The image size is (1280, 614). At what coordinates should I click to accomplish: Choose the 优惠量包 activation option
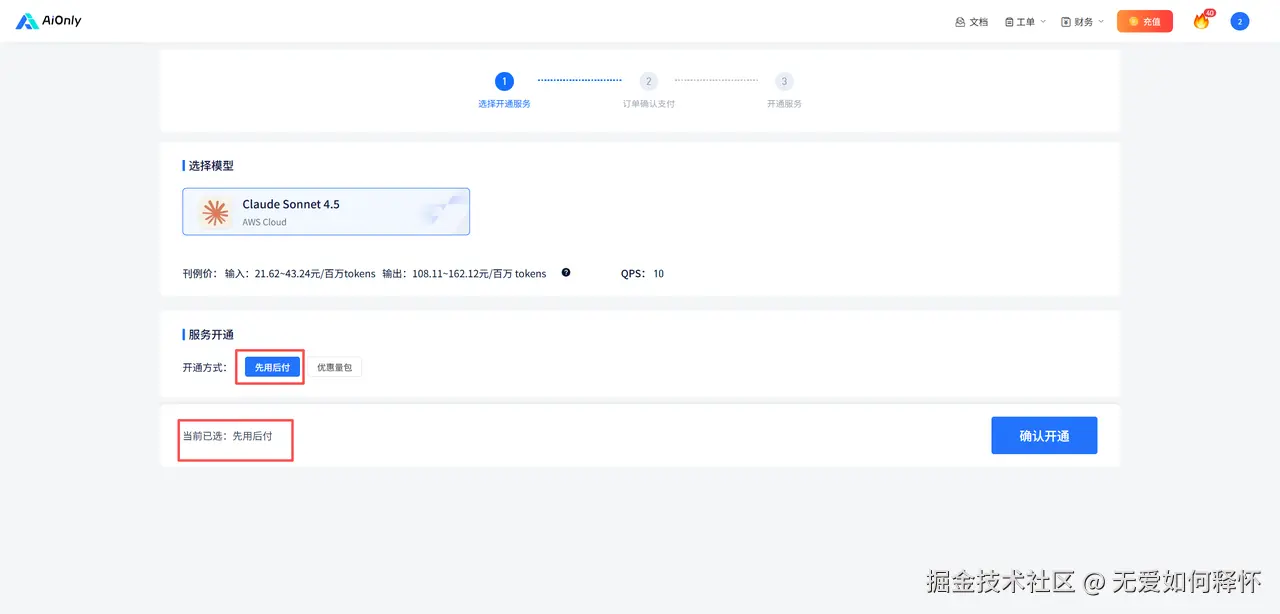pos(334,367)
